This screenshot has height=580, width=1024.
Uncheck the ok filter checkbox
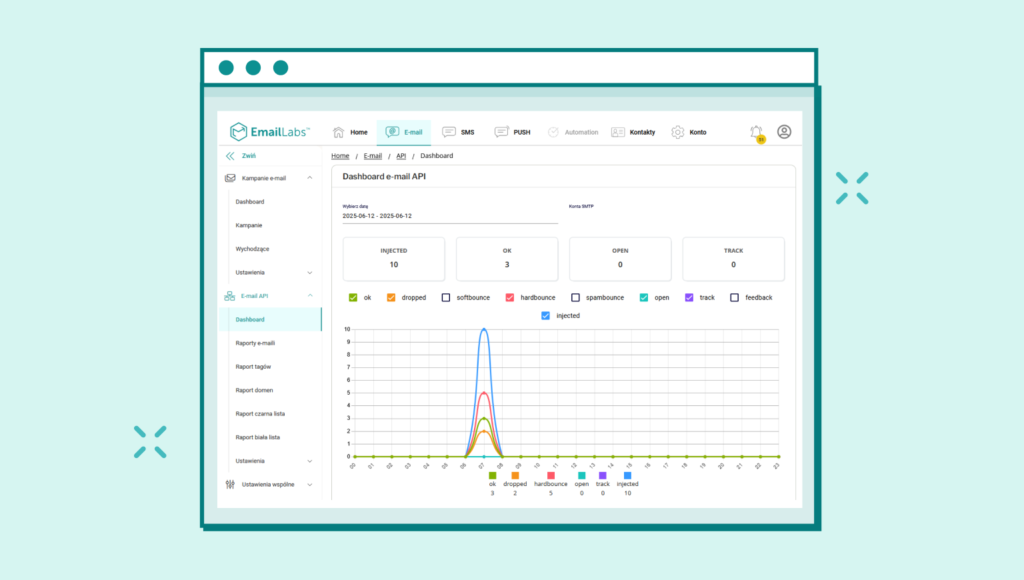(x=352, y=297)
